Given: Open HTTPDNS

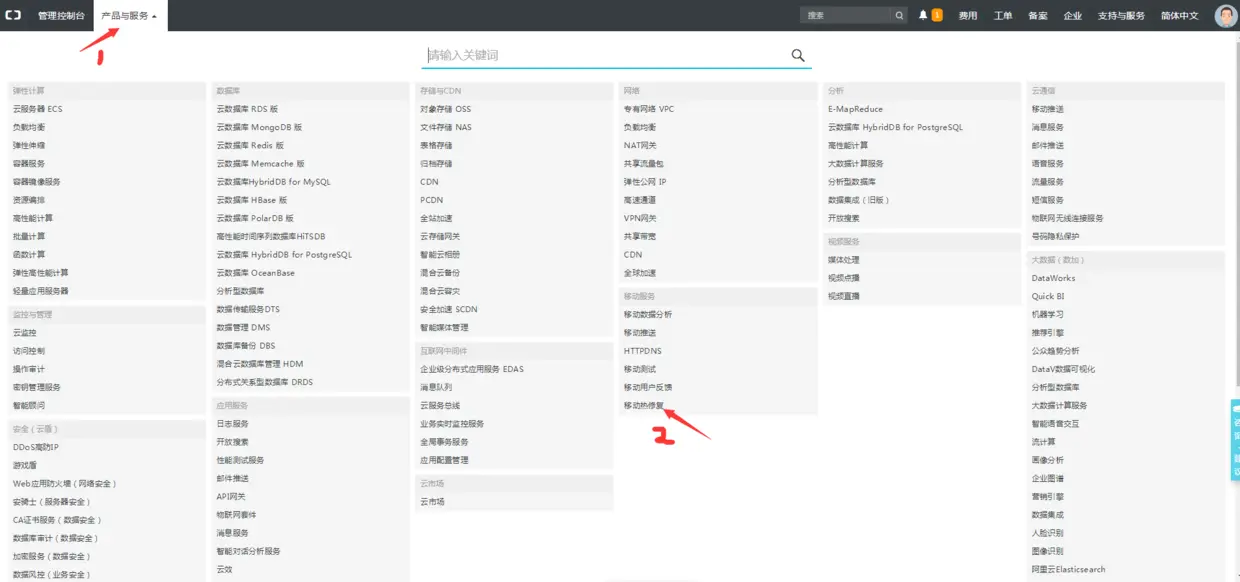Looking at the screenshot, I should point(643,351).
